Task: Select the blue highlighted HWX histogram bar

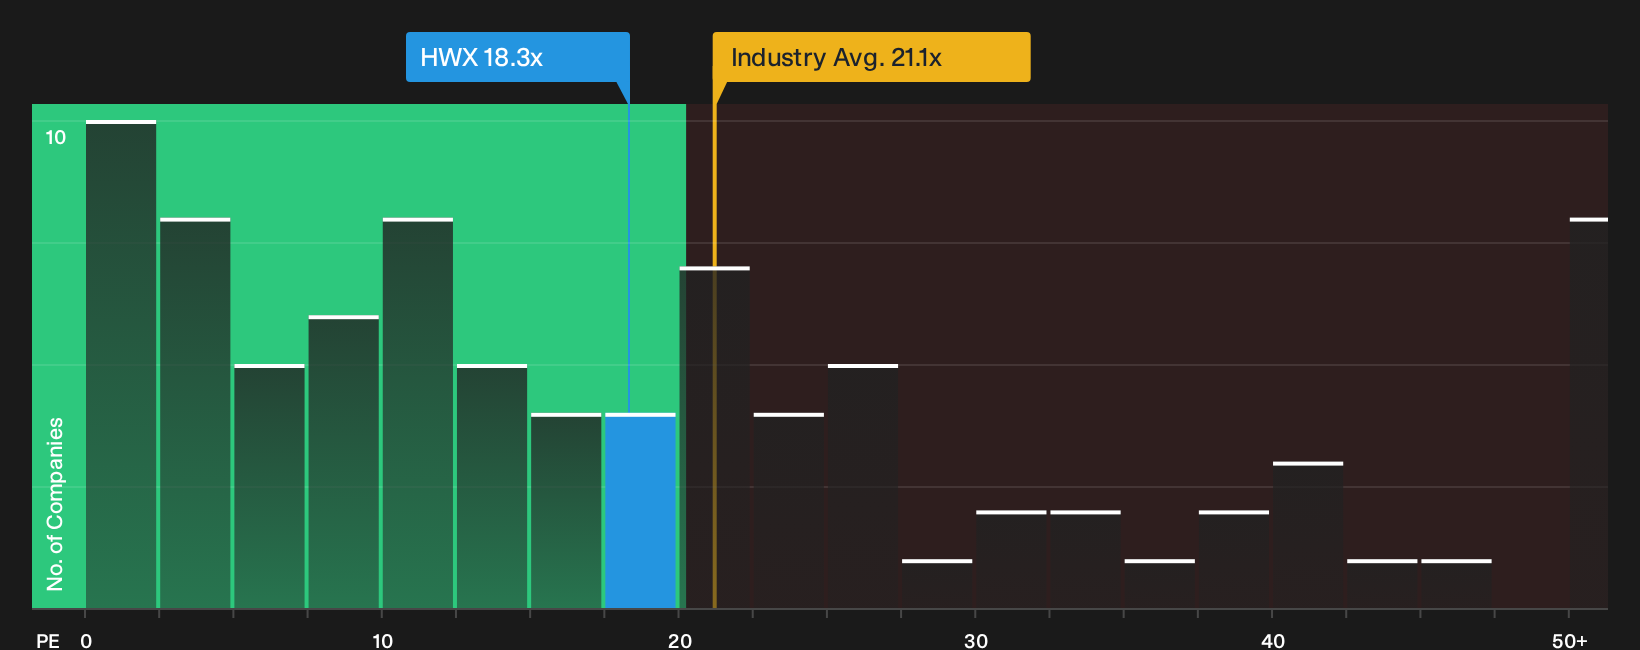Action: (x=641, y=511)
